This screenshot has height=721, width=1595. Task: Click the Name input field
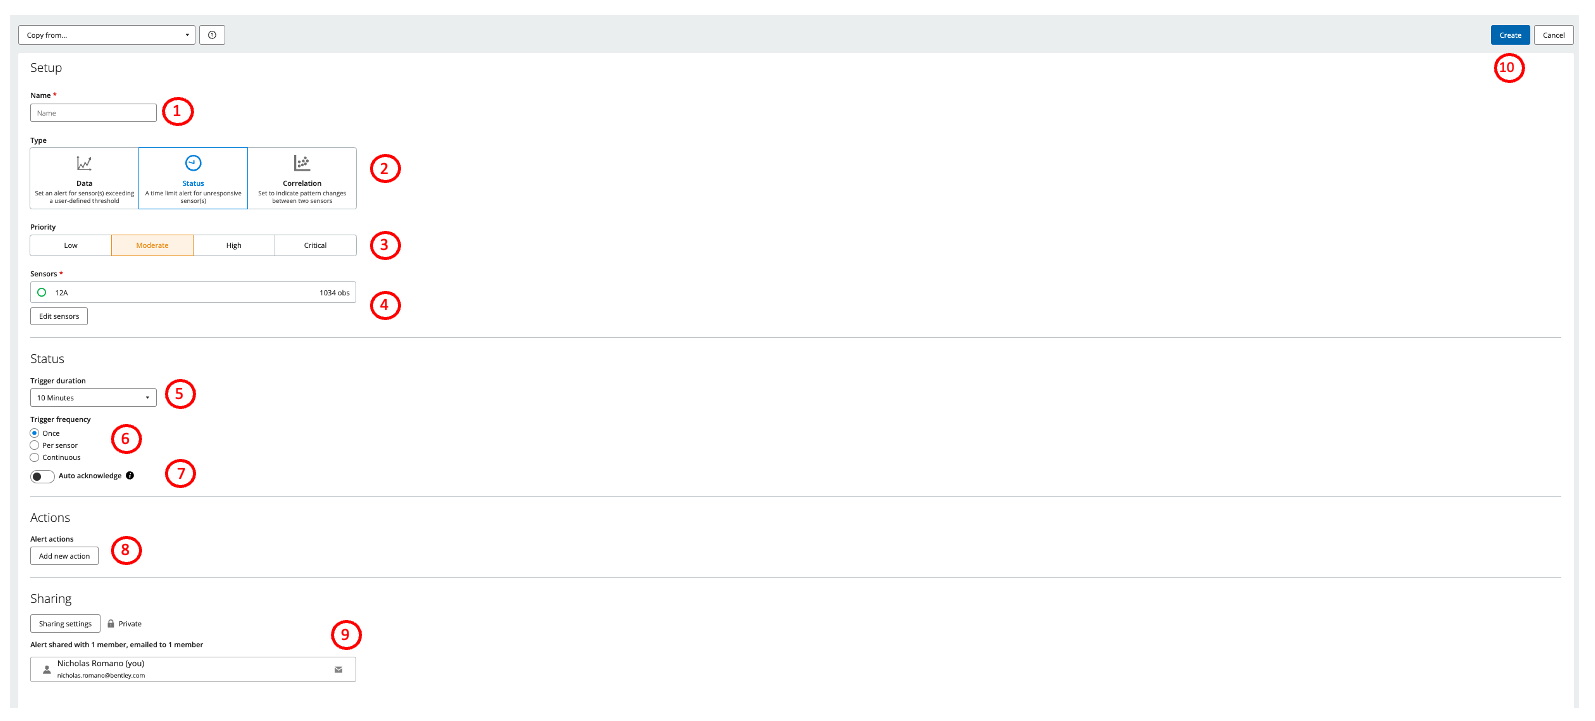[x=93, y=113]
